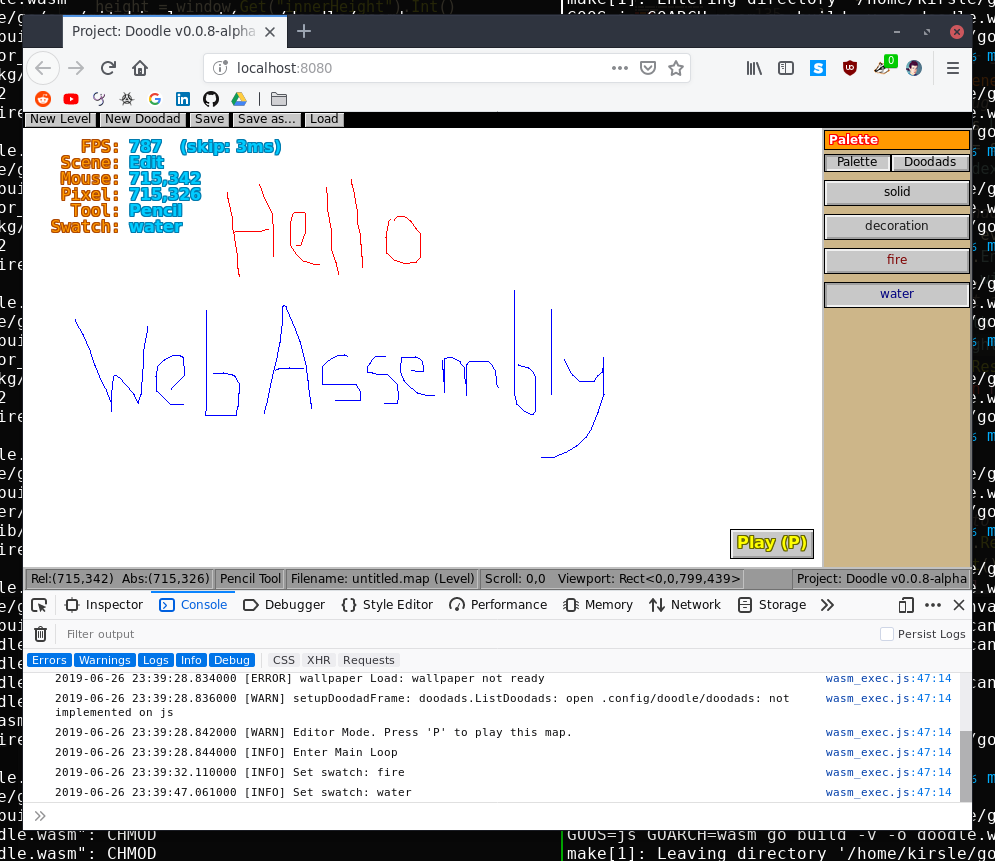Viewport: 995px width, 861px height.
Task: Switch to the Inspector devtools tab
Action: click(x=105, y=605)
